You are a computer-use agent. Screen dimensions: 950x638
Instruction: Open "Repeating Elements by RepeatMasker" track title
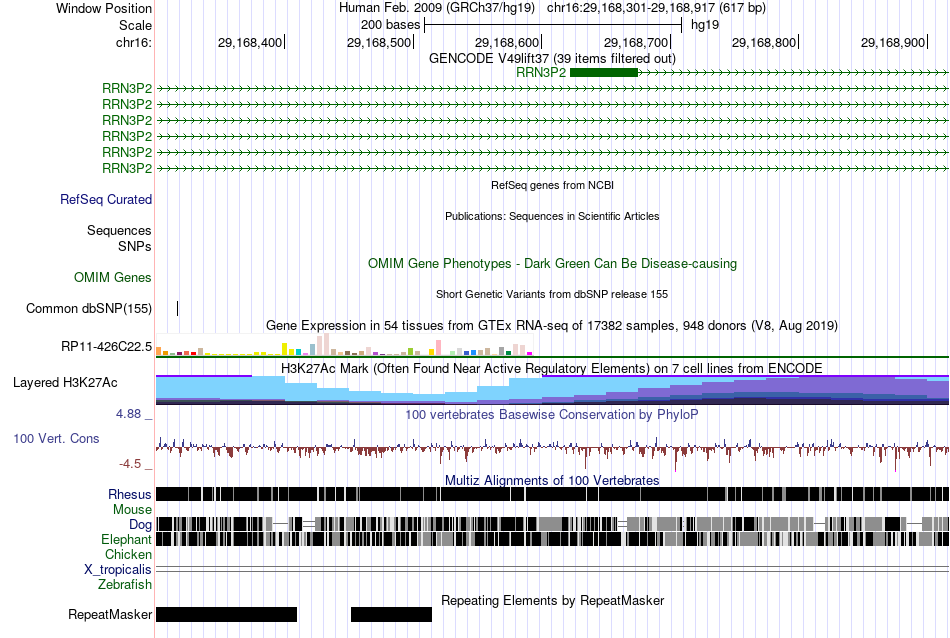(x=552, y=600)
